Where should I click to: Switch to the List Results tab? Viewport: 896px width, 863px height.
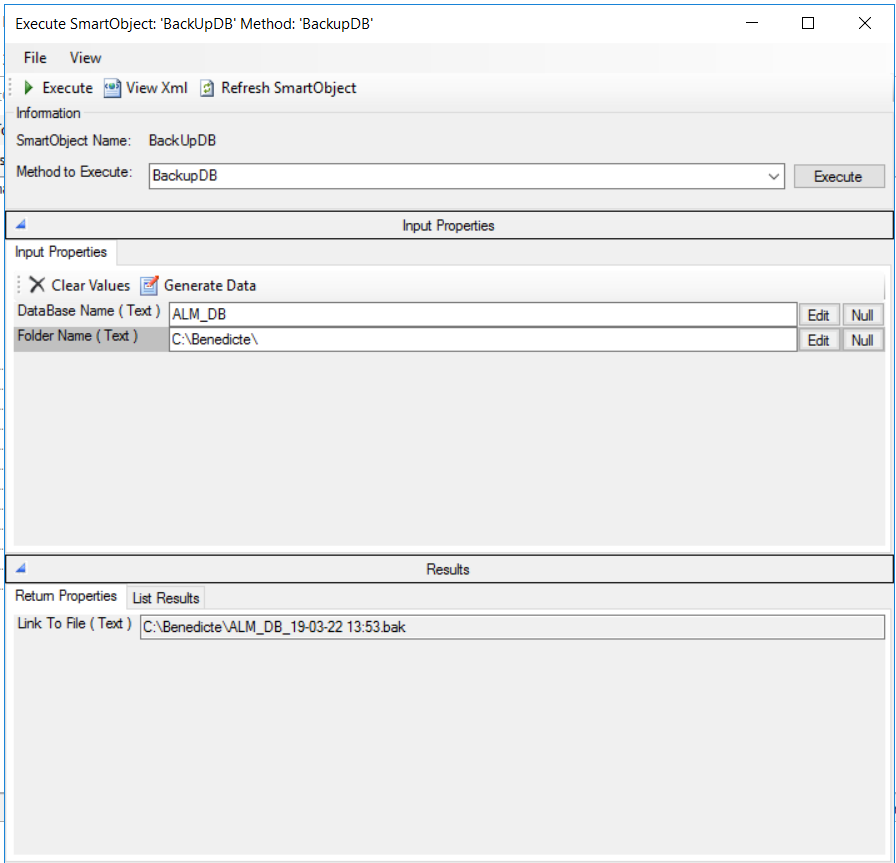tap(166, 598)
